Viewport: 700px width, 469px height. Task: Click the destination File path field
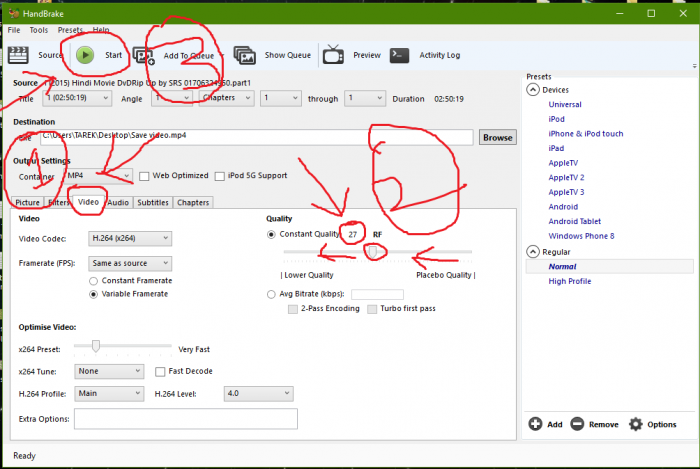pos(257,137)
